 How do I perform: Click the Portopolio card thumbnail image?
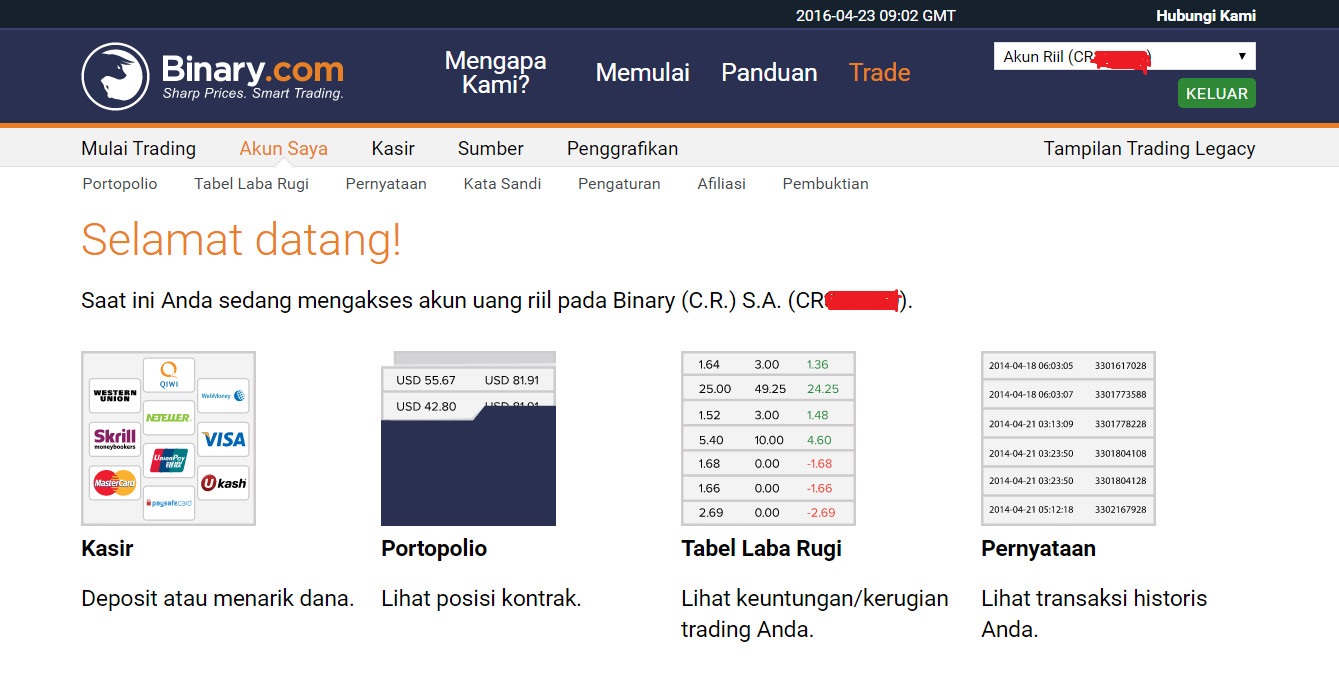469,438
